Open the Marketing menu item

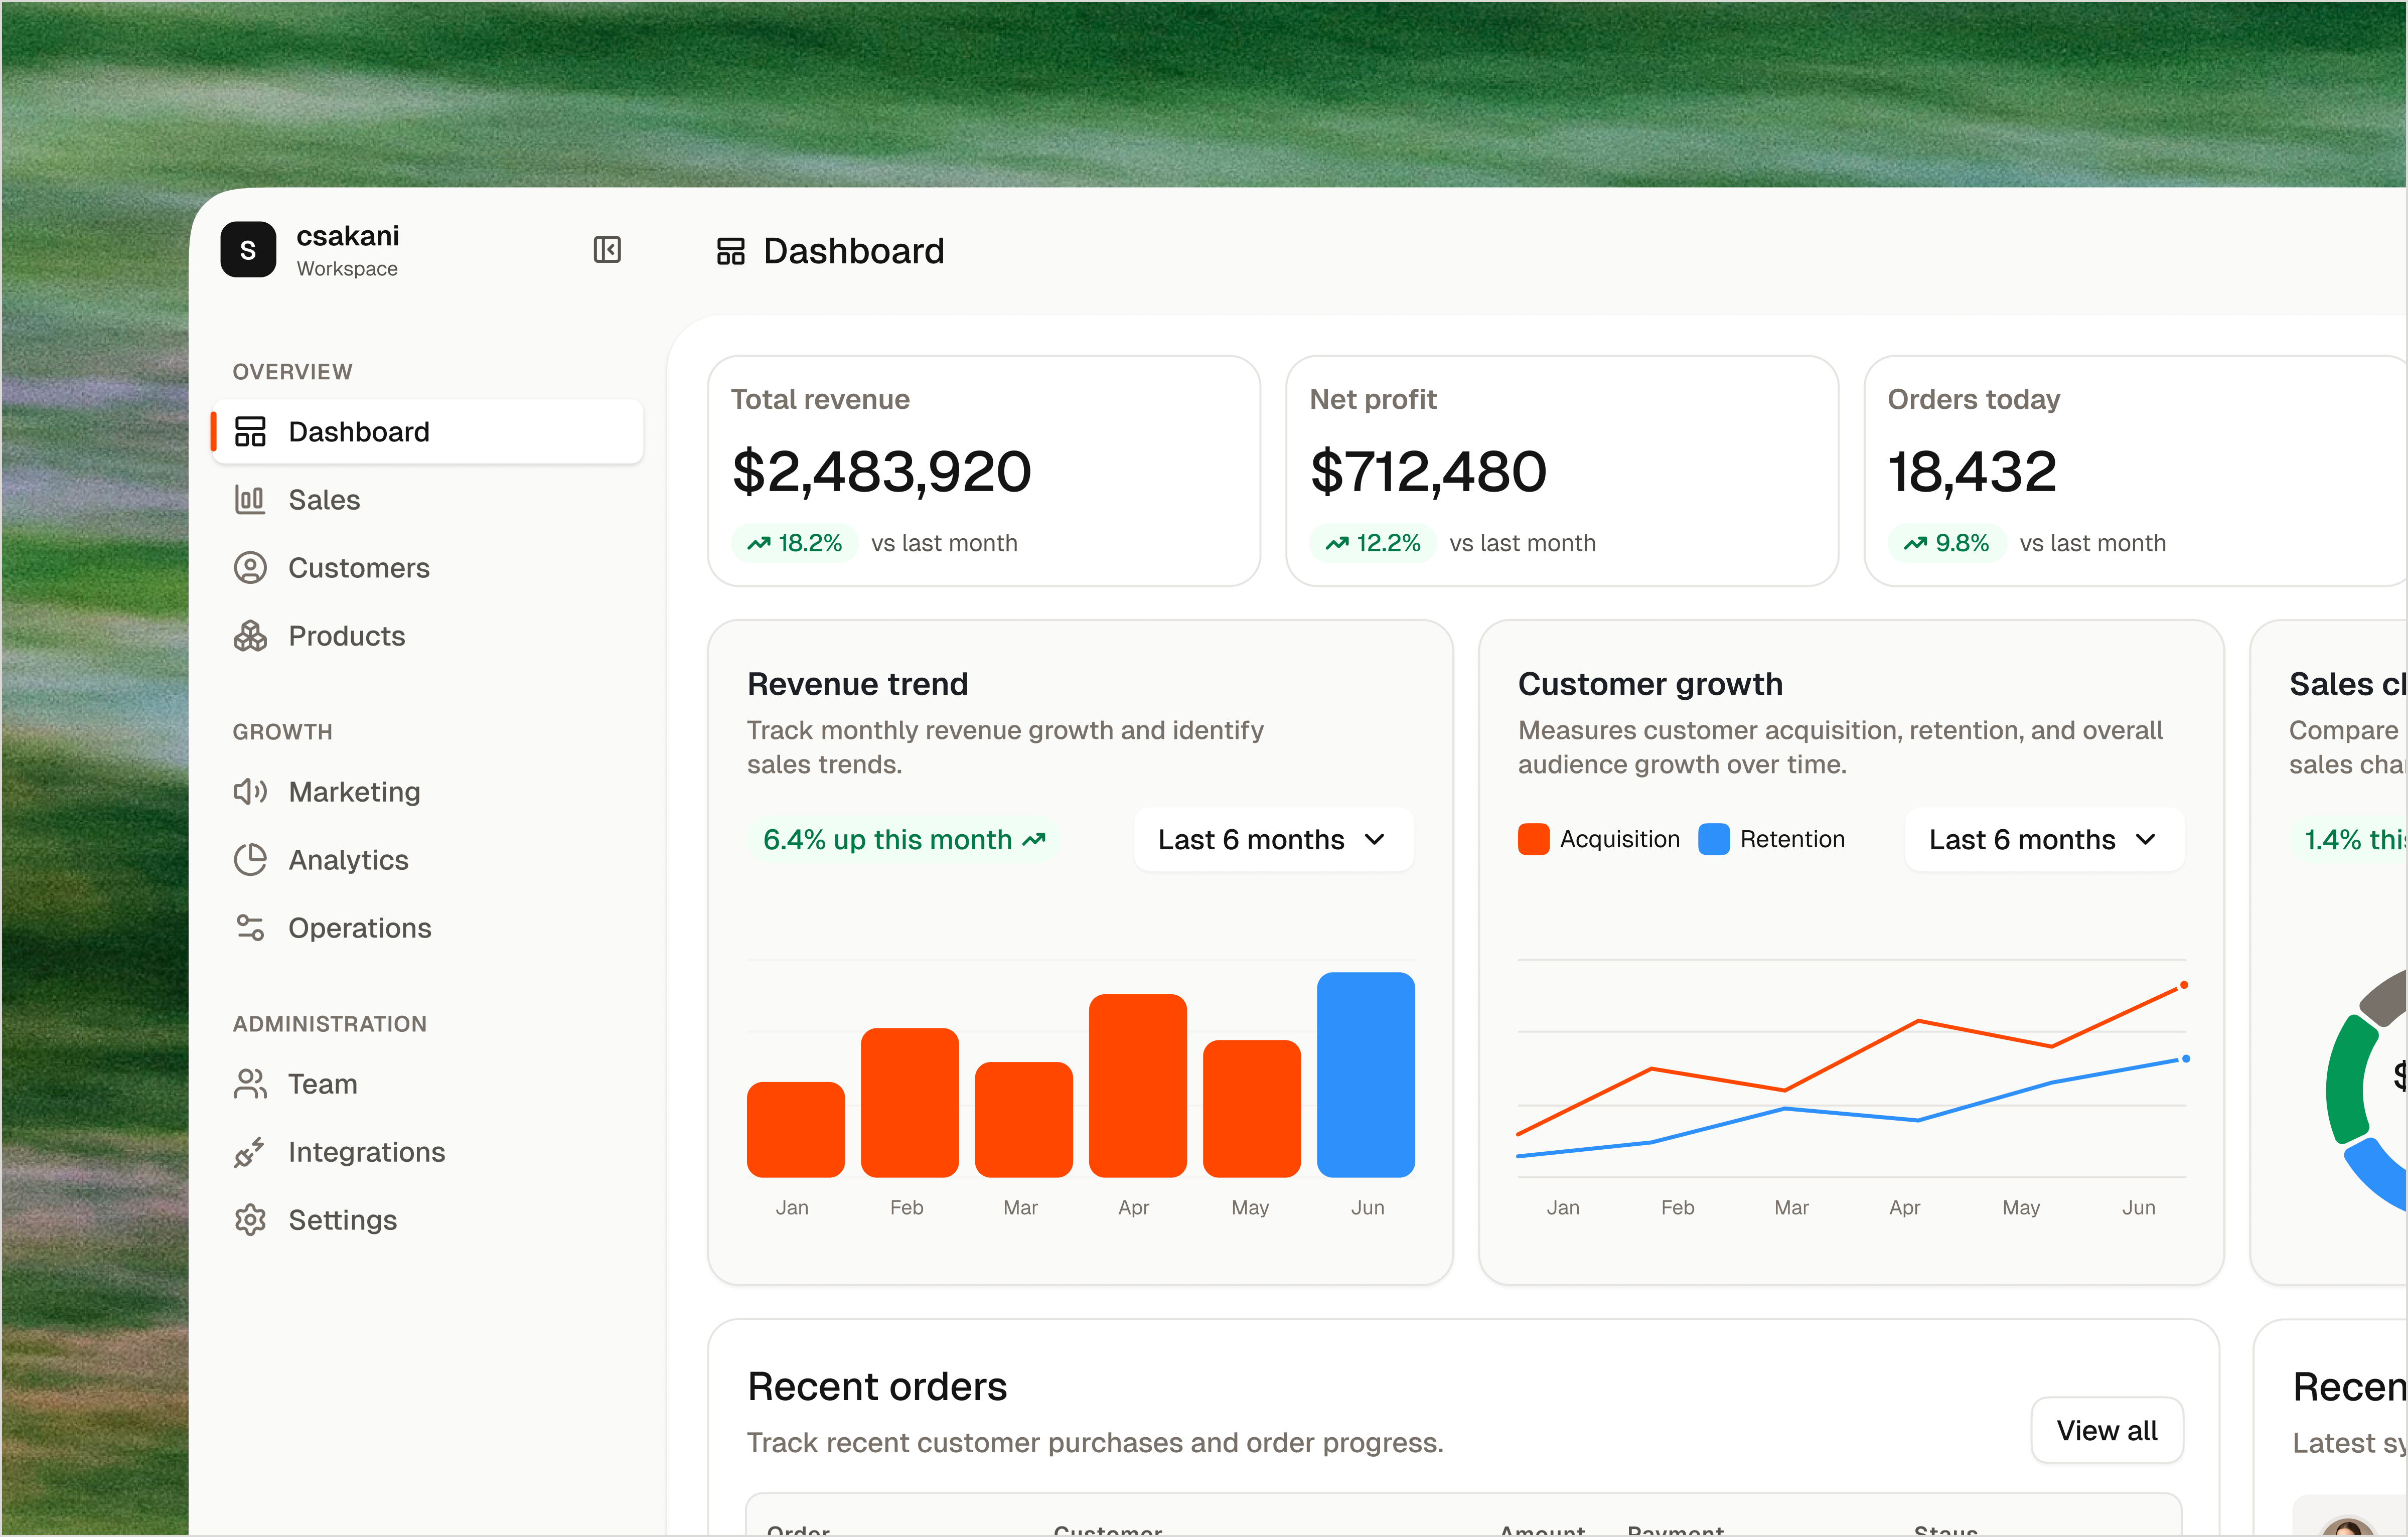[428, 792]
